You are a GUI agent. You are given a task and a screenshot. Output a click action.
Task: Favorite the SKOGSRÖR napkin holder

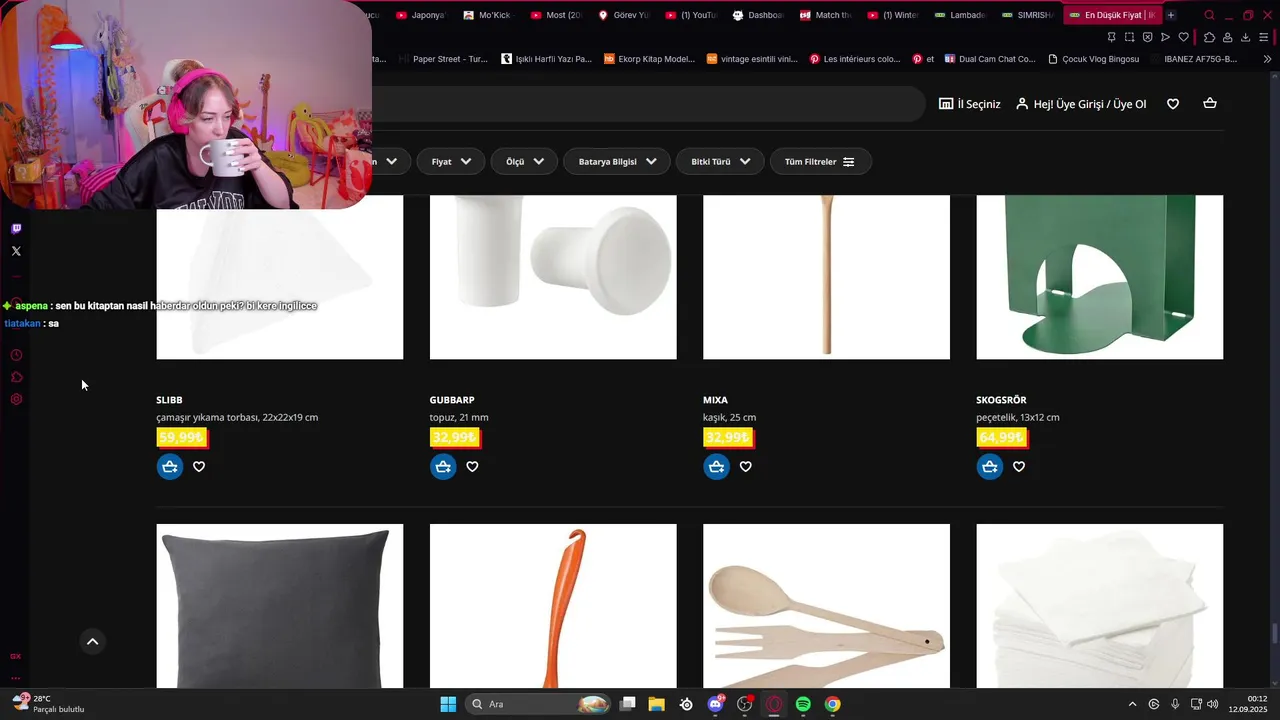point(1019,467)
